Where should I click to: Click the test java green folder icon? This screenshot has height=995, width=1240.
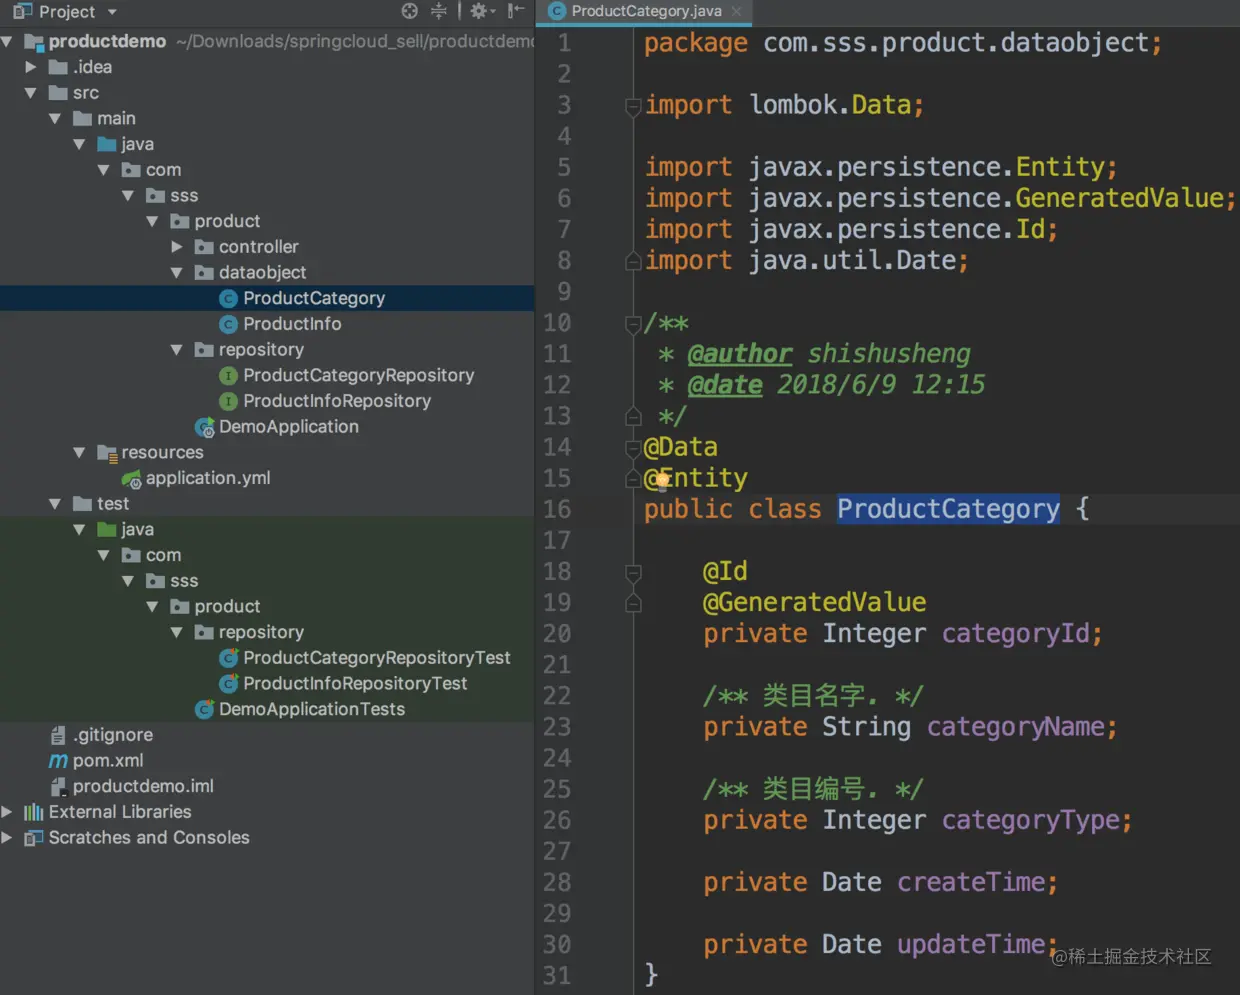tap(107, 529)
